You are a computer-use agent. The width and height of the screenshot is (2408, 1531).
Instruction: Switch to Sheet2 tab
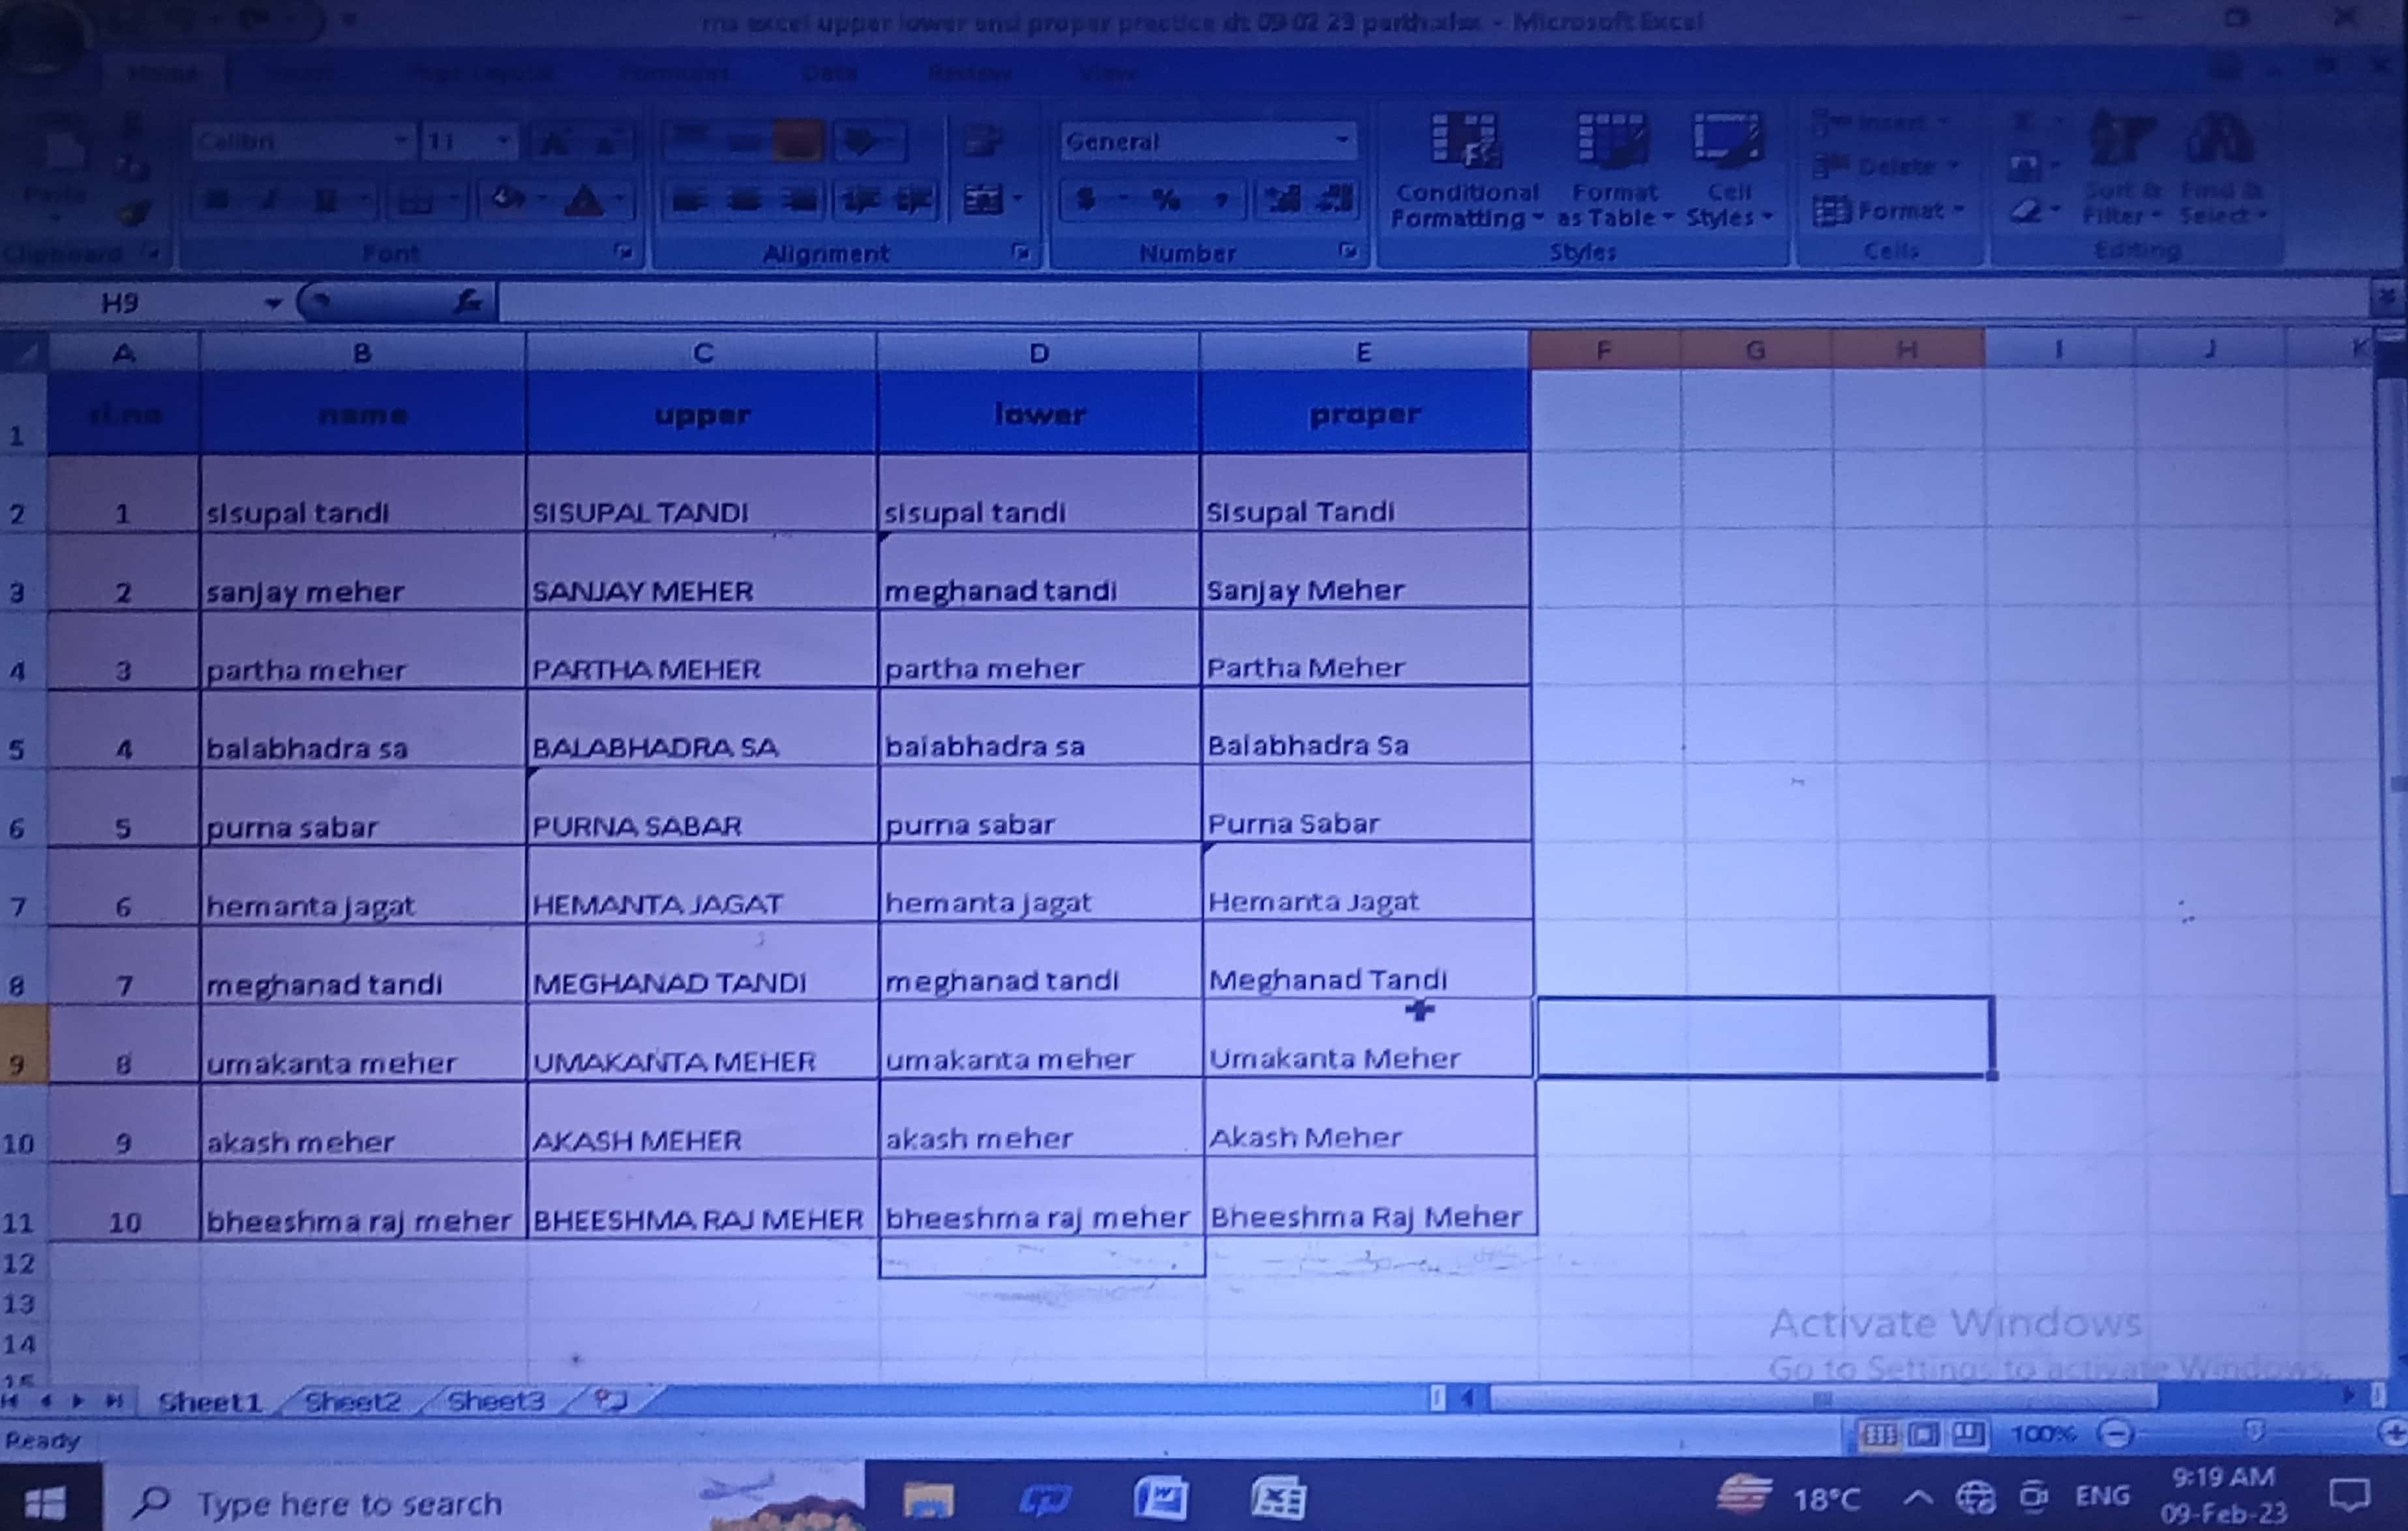point(352,1401)
